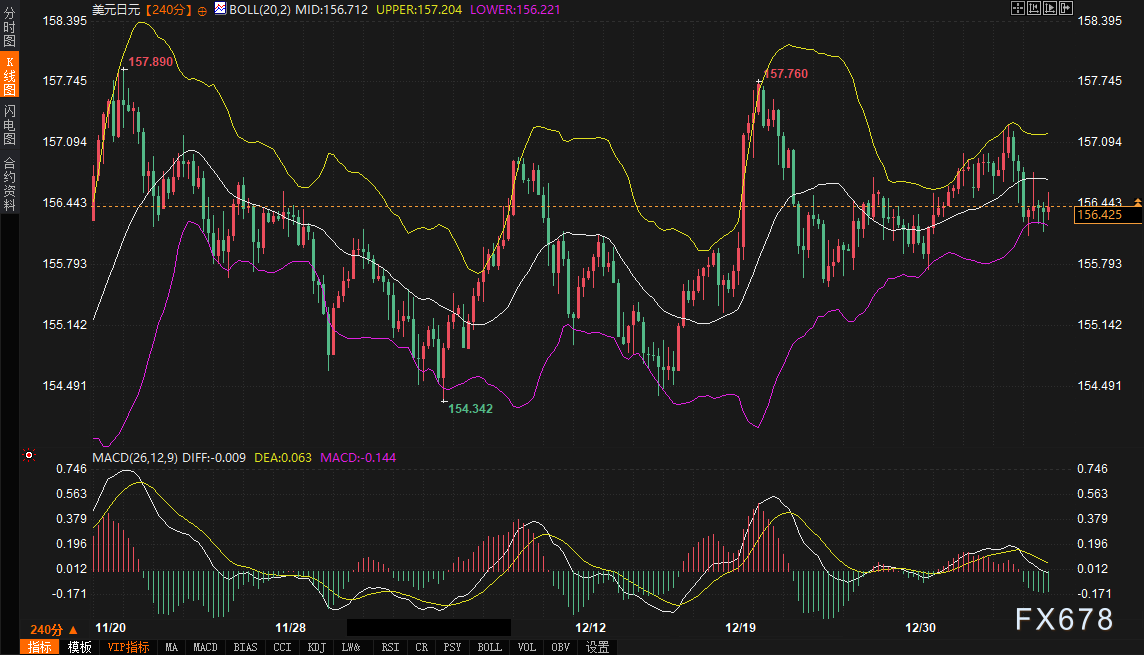Click the 设置 settings button

pos(597,647)
